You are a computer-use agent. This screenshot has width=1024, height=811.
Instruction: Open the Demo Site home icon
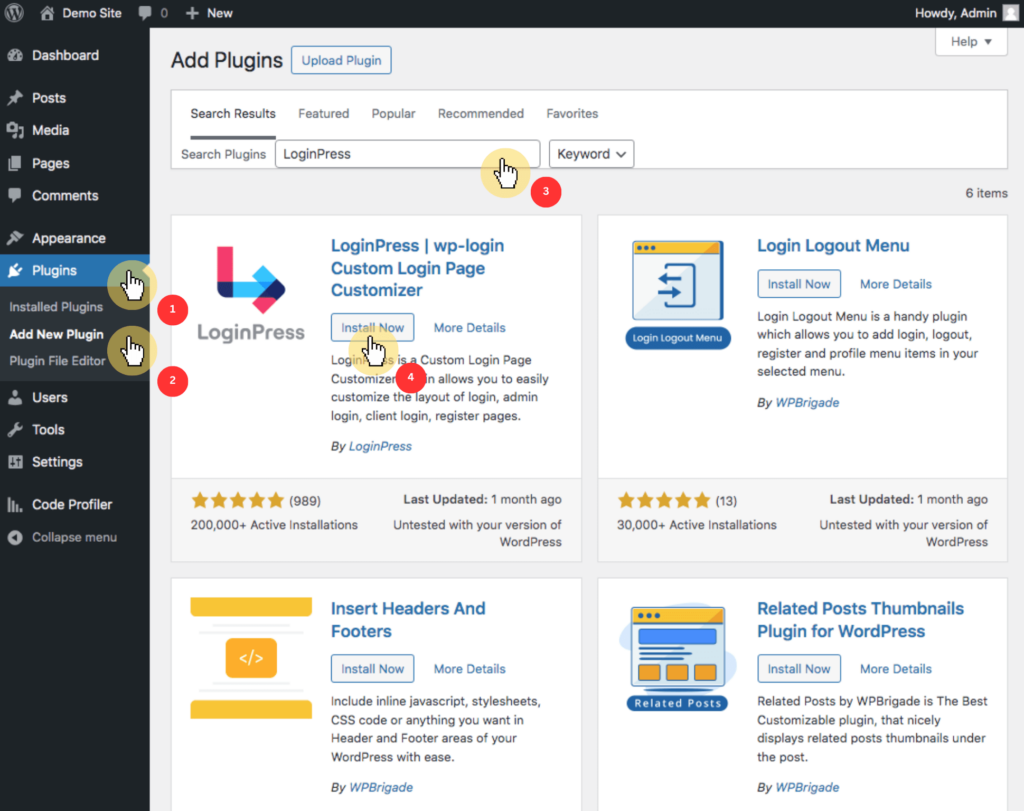[47, 13]
